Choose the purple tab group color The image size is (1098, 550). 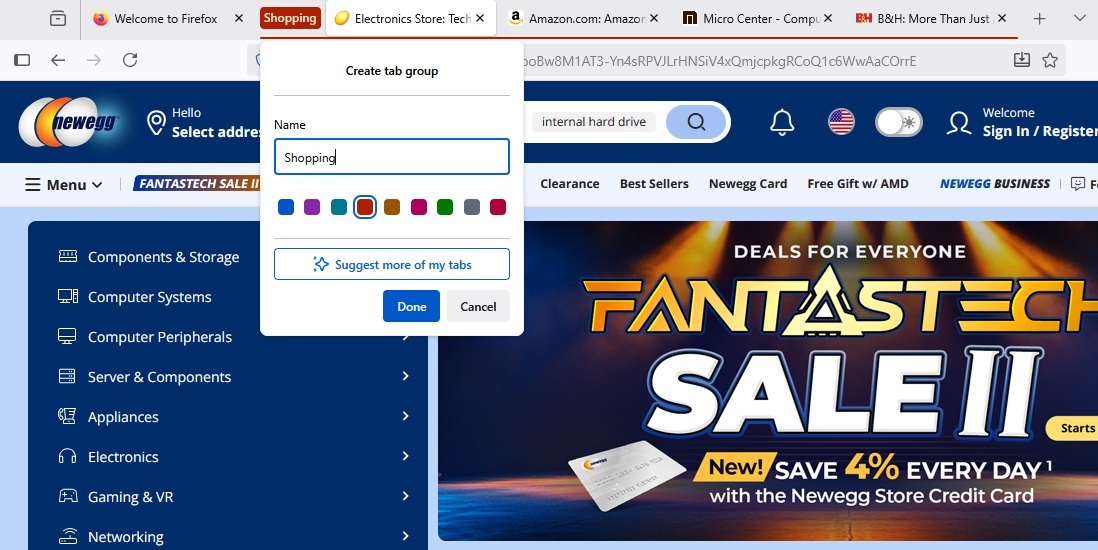312,207
